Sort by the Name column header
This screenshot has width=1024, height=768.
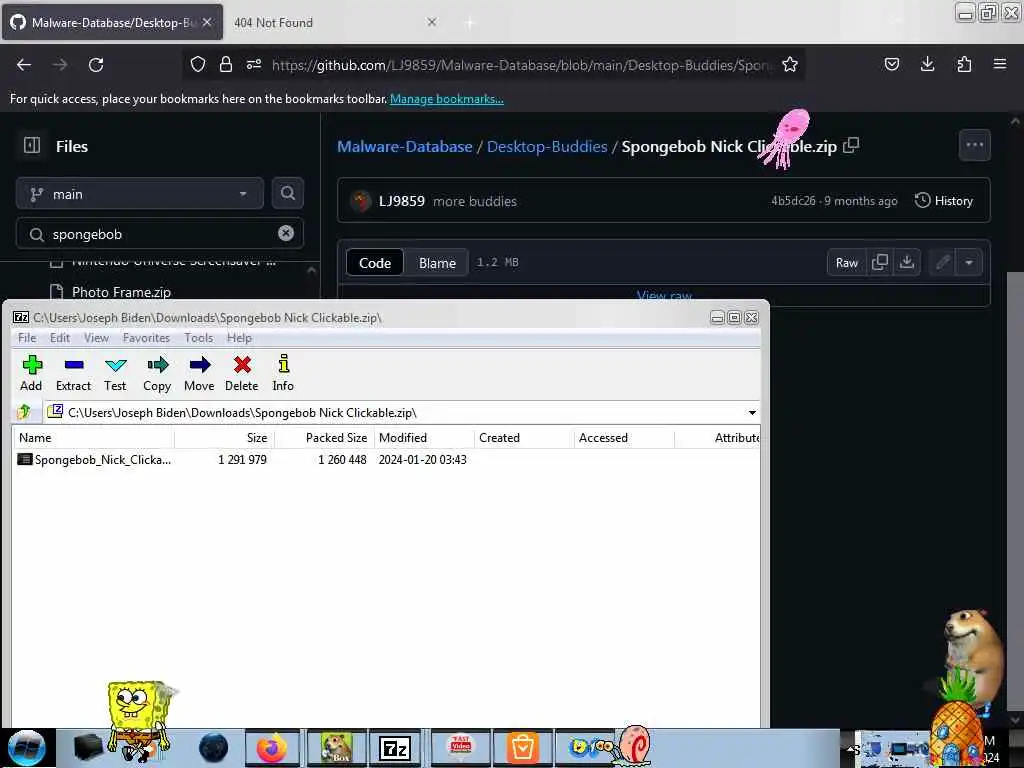pos(93,438)
